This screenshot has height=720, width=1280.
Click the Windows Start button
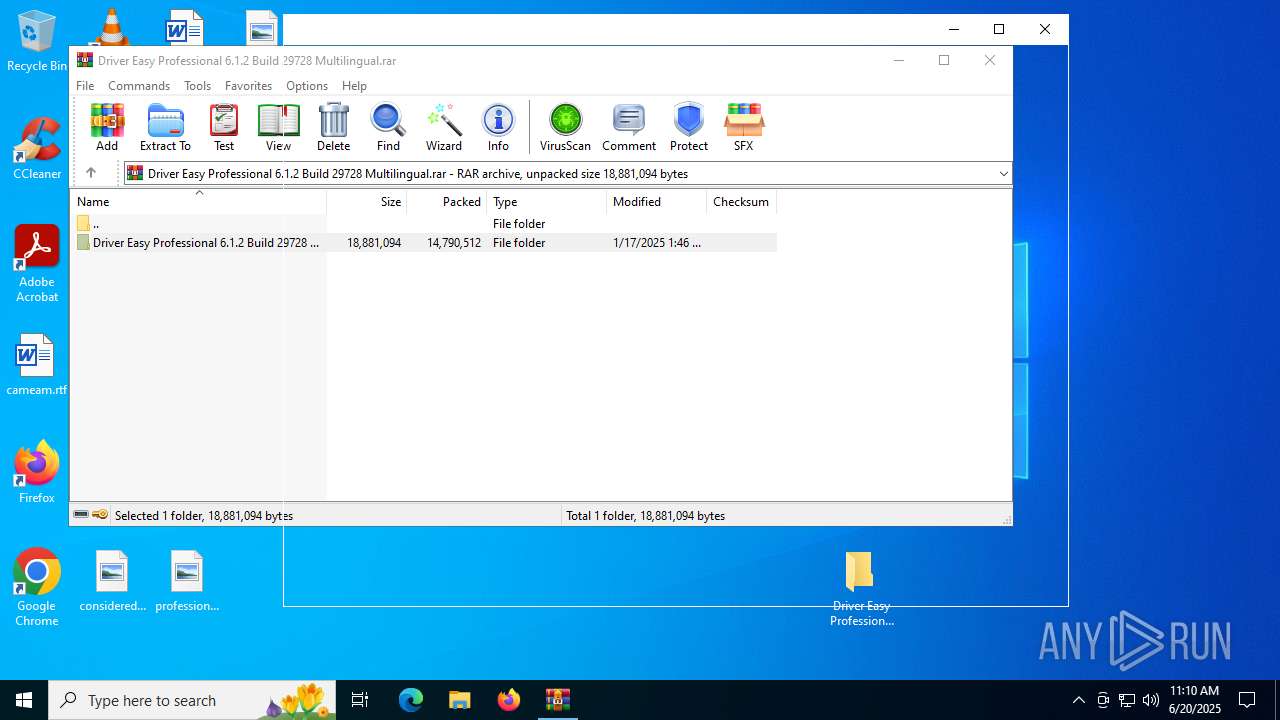[x=24, y=700]
